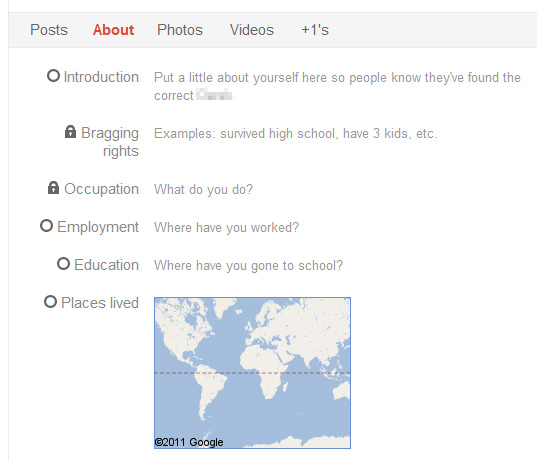Click the Education section label
Image resolution: width=537 pixels, height=461 pixels.
coord(107,265)
